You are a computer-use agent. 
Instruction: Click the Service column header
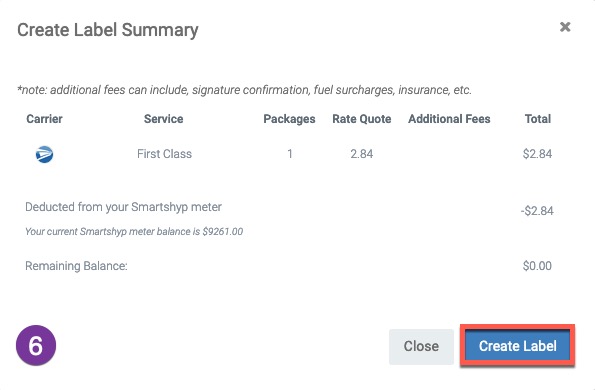(x=164, y=119)
